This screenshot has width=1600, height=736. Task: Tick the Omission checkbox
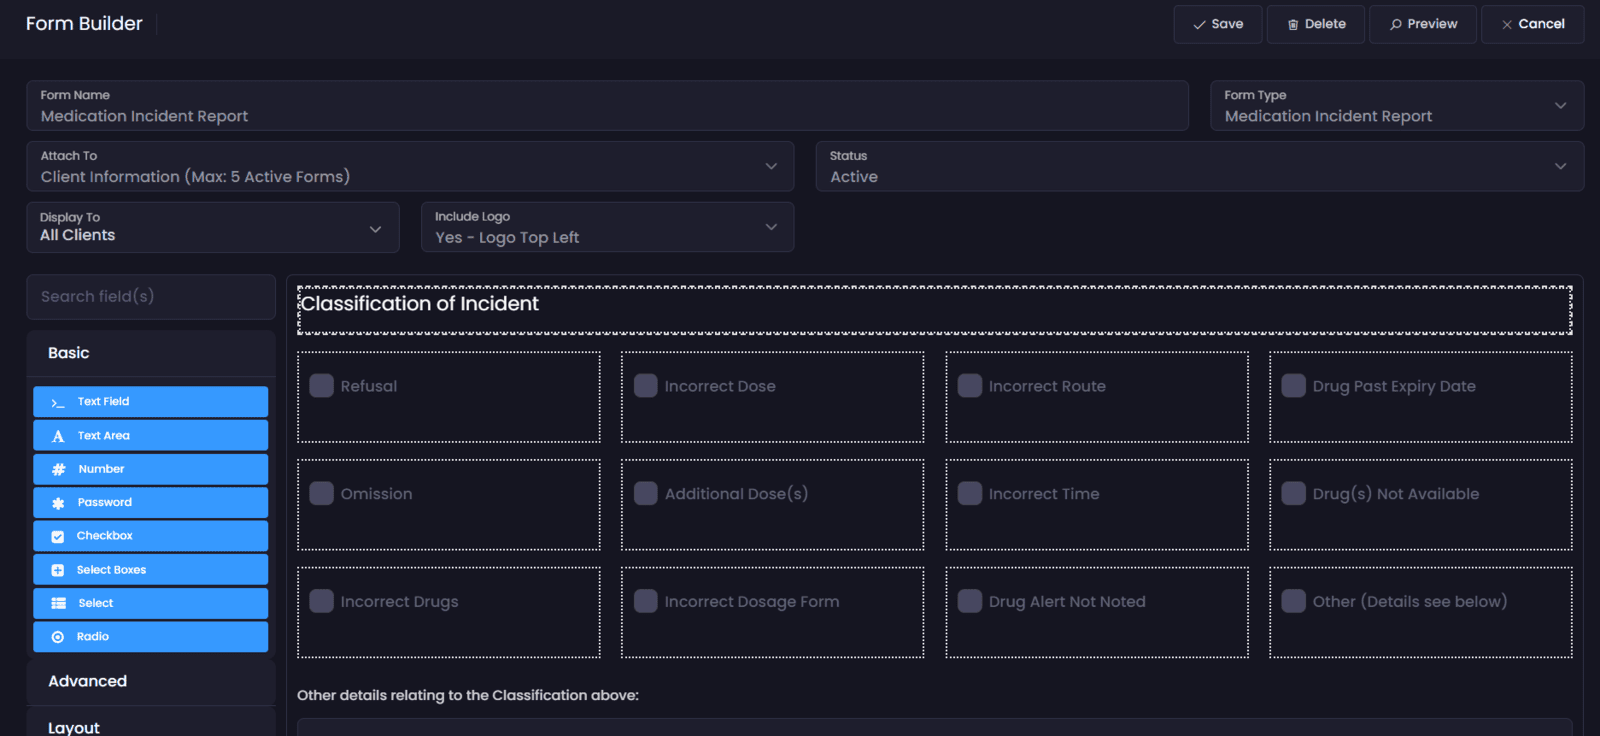click(322, 494)
